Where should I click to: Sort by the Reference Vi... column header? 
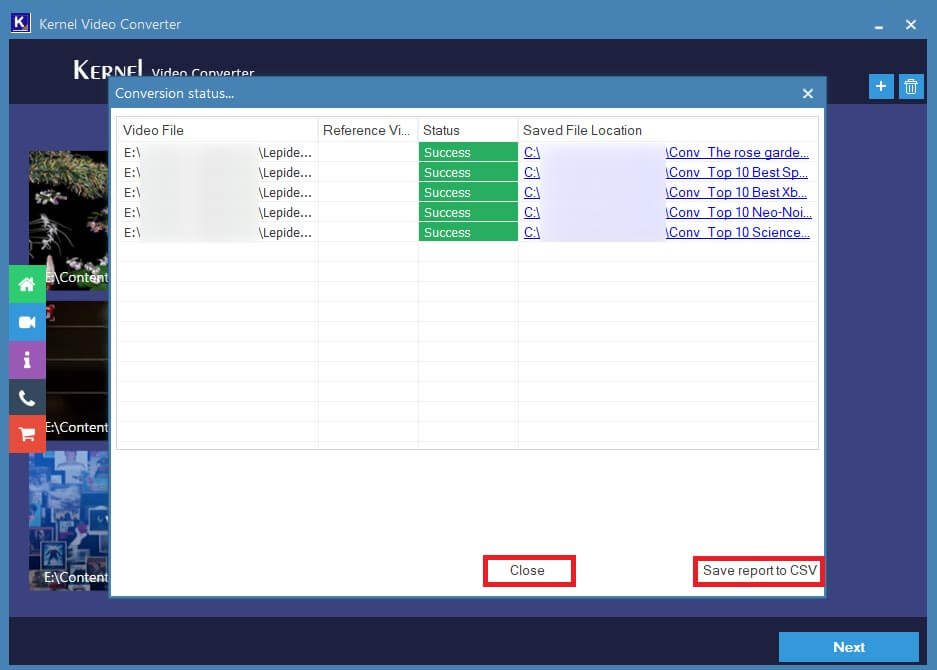[x=368, y=130]
